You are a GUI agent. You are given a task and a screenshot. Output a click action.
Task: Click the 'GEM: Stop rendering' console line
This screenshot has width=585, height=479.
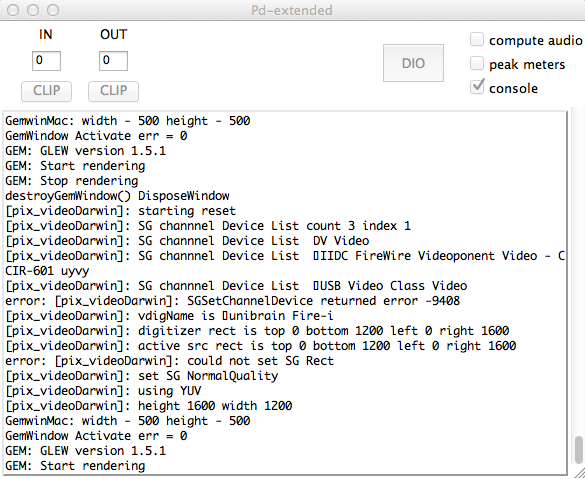coord(72,181)
